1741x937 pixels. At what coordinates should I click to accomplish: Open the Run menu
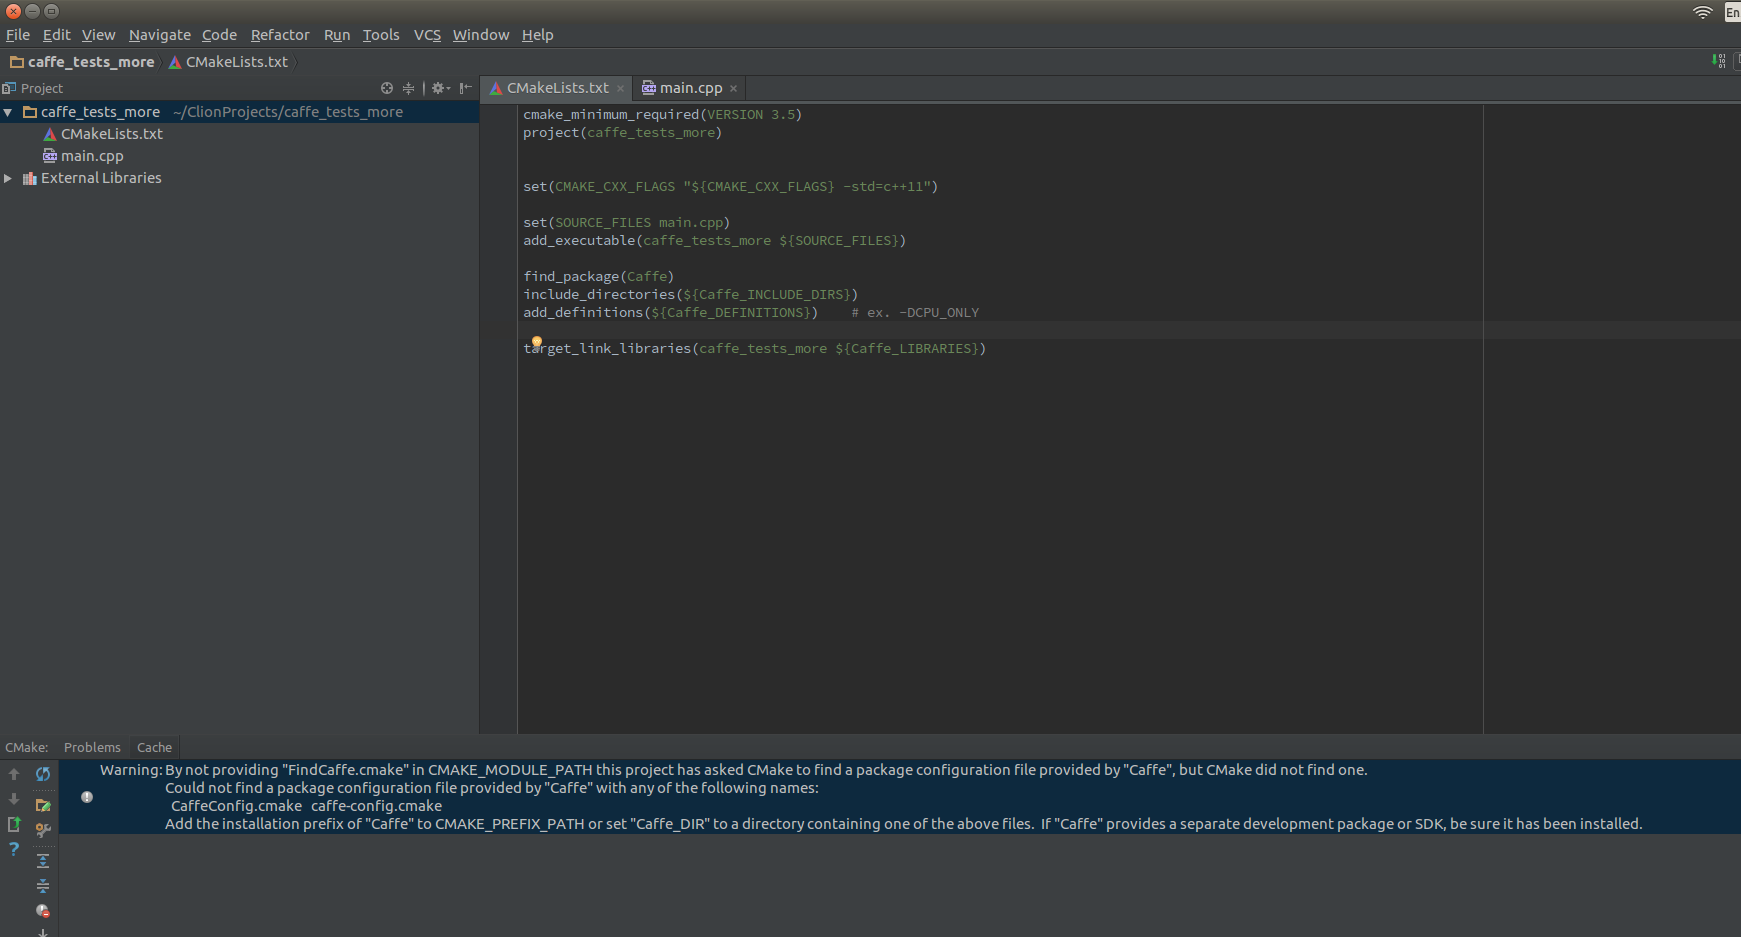tap(337, 35)
